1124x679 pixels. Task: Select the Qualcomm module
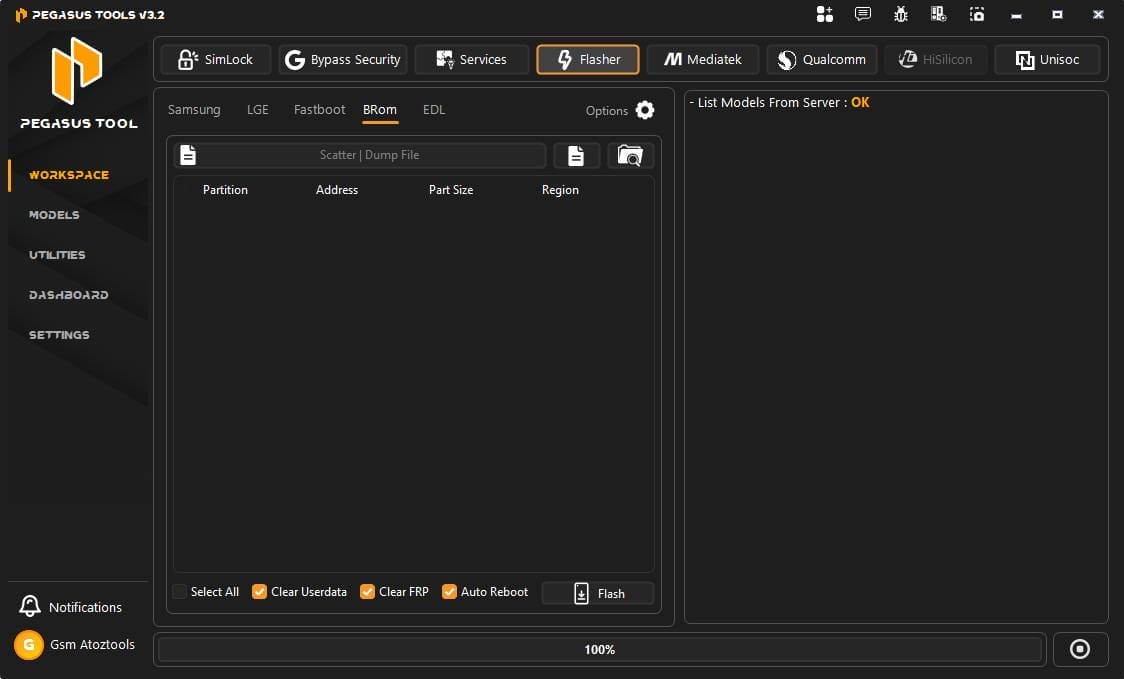(x=821, y=59)
